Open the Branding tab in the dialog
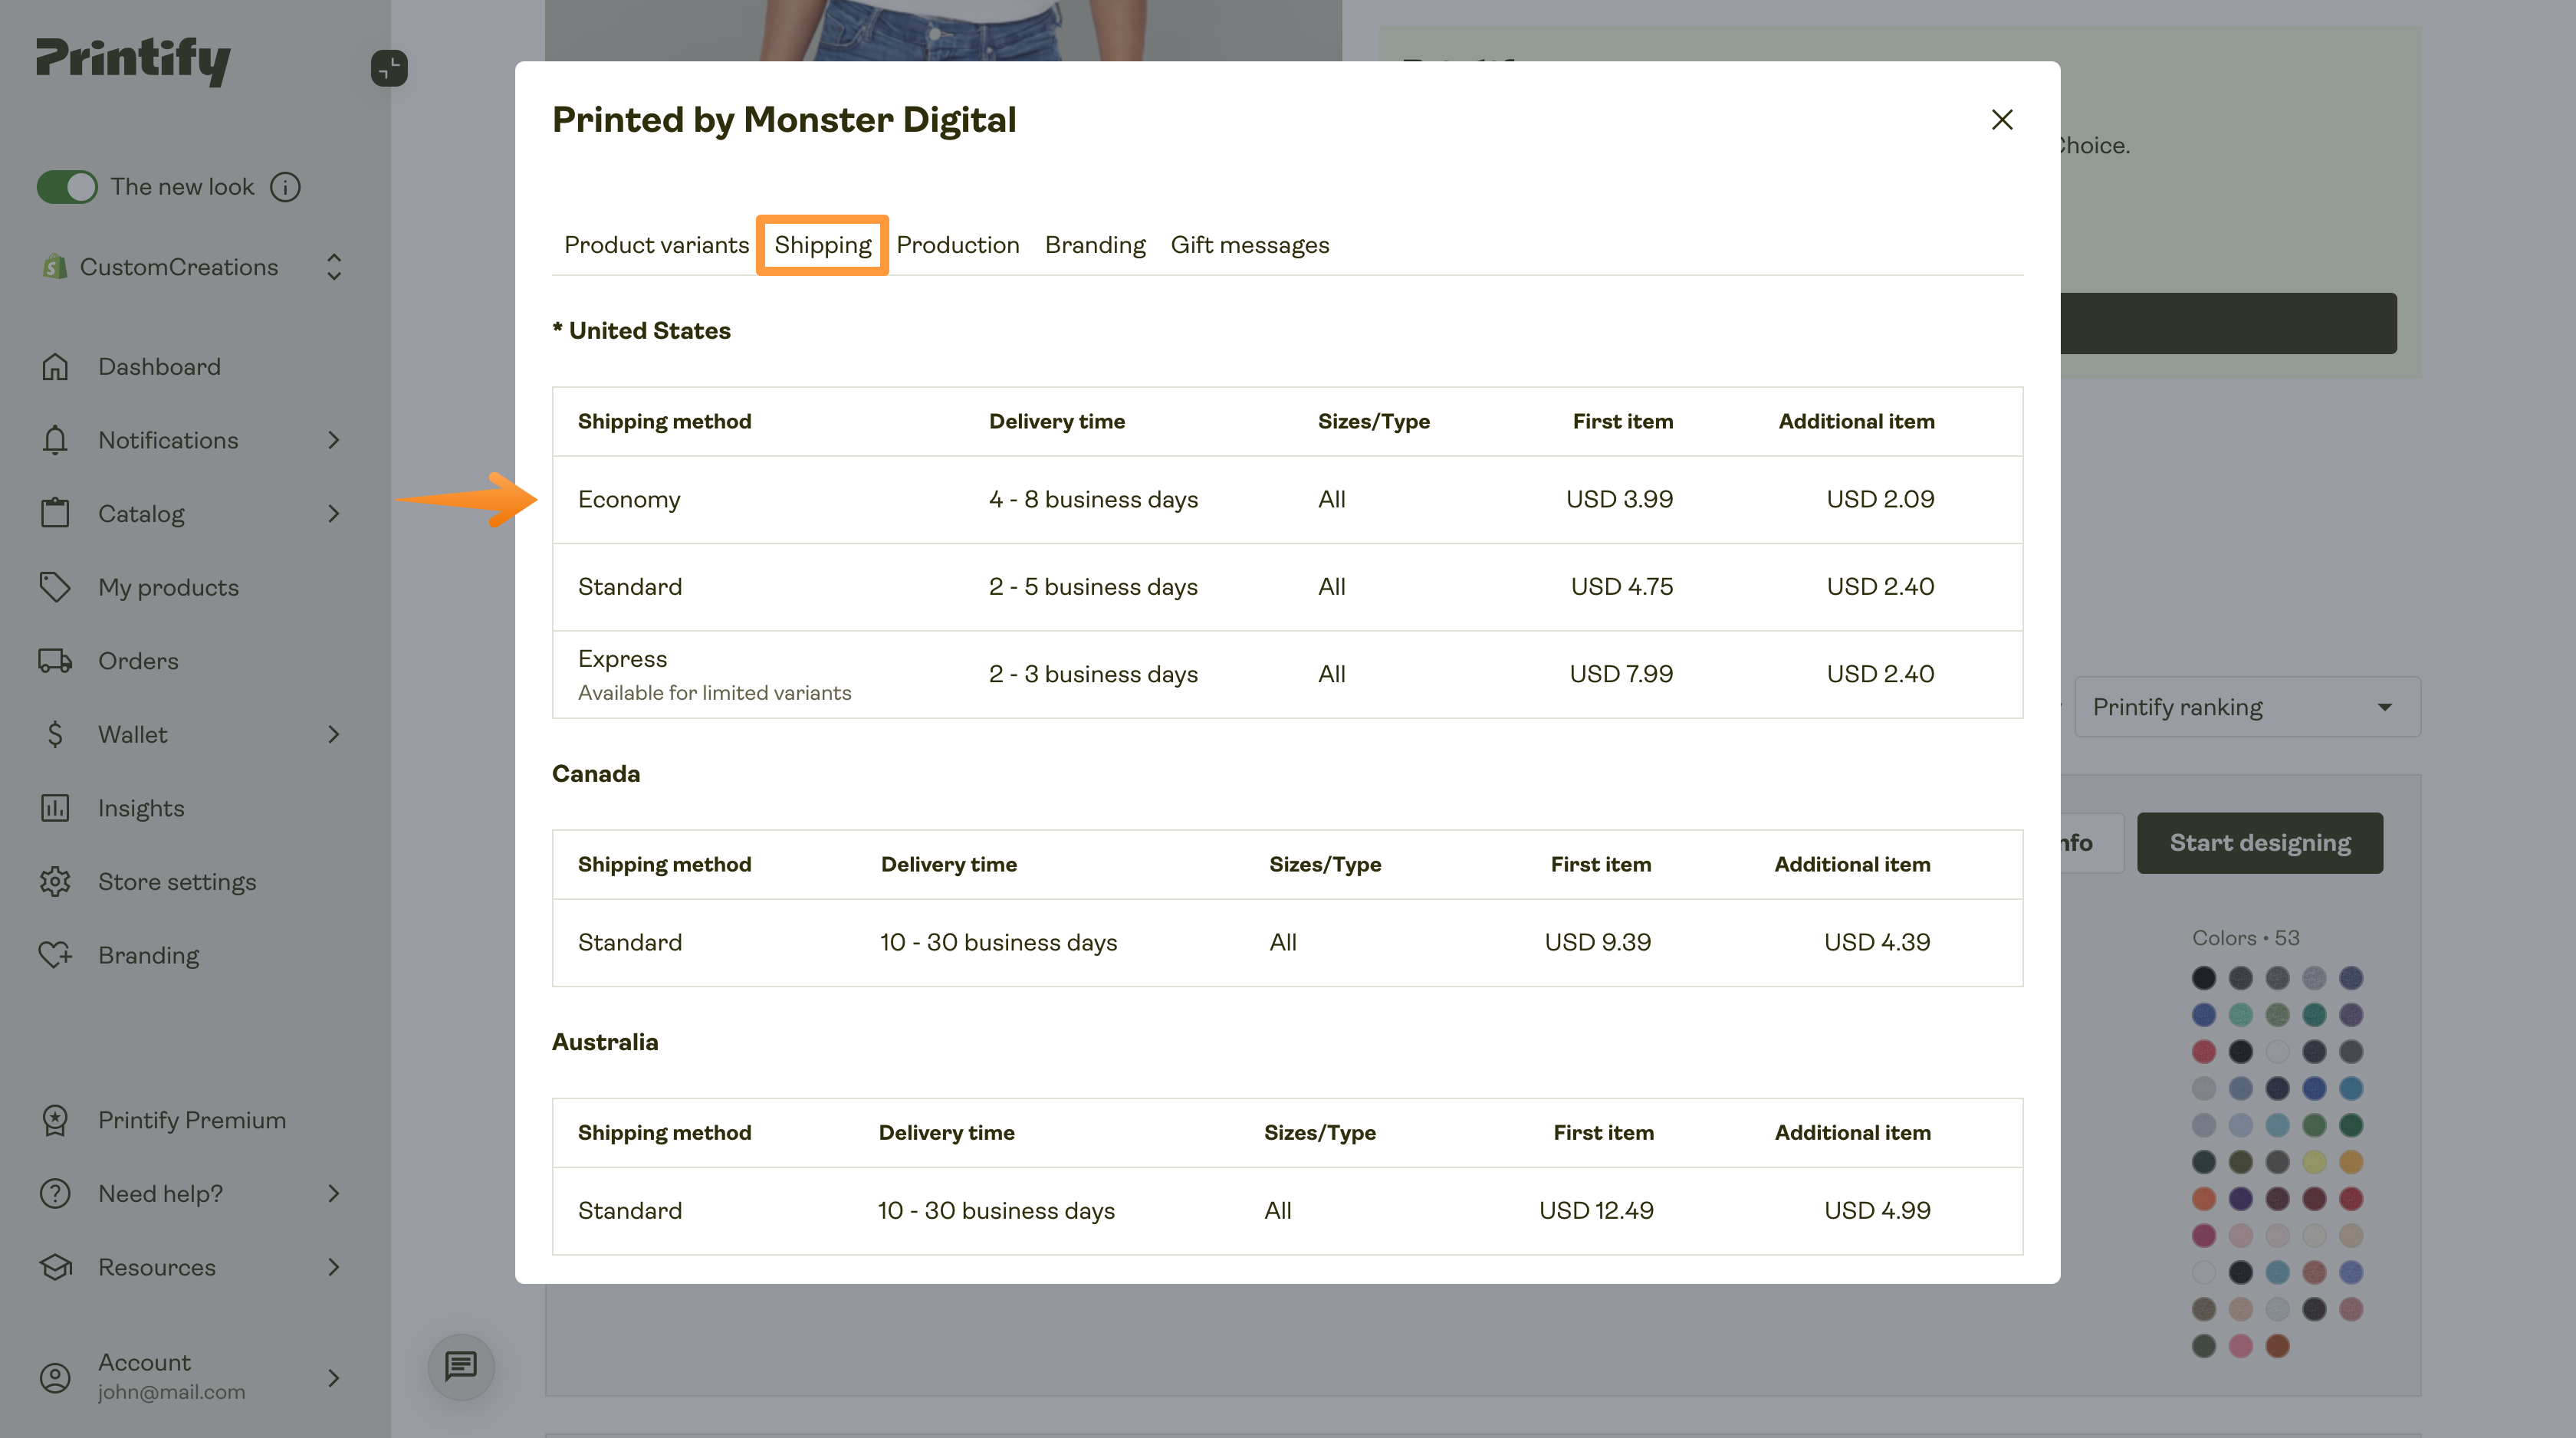 coord(1095,245)
